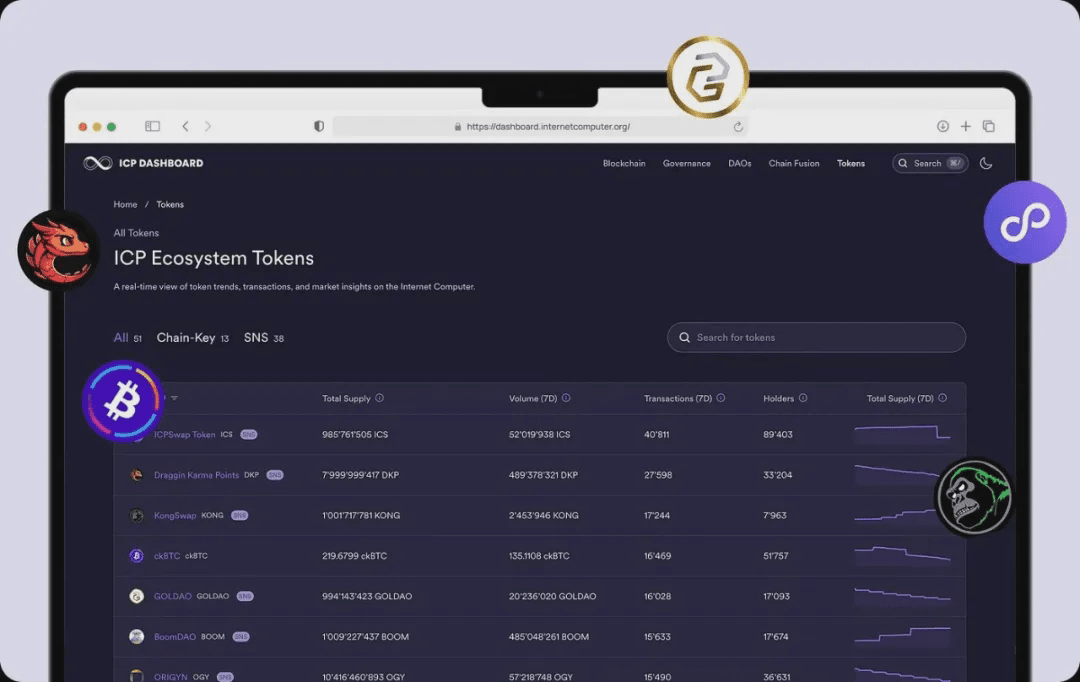The image size is (1080, 682).
Task: Click the new tab plus icon
Action: coord(965,127)
